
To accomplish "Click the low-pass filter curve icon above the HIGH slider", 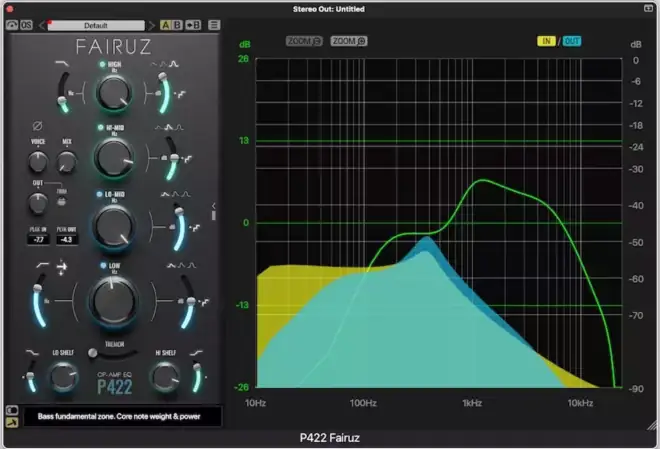I will [62, 64].
